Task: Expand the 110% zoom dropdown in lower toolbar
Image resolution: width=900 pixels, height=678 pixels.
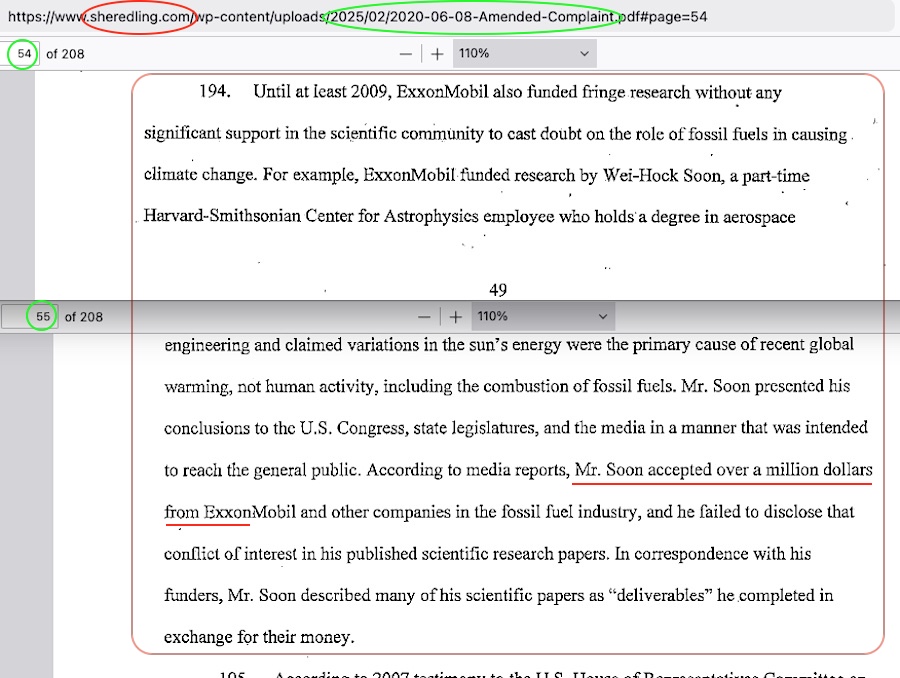Action: click(x=540, y=316)
